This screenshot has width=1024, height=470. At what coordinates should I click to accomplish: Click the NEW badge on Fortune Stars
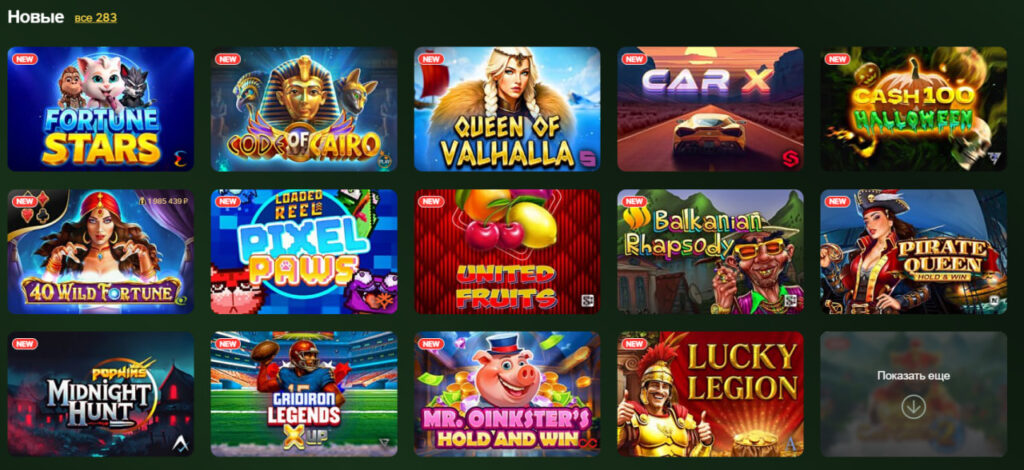click(25, 59)
